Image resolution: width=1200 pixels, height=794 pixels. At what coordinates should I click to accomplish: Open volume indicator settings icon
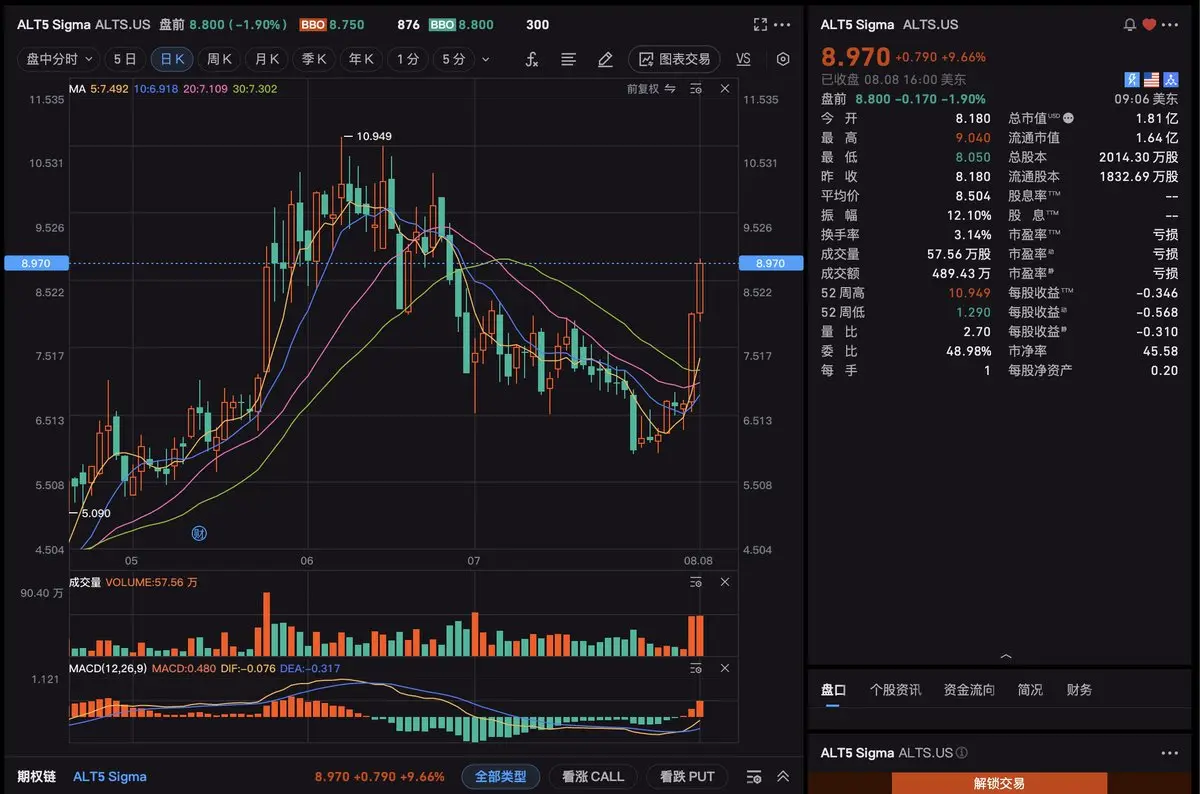point(697,582)
